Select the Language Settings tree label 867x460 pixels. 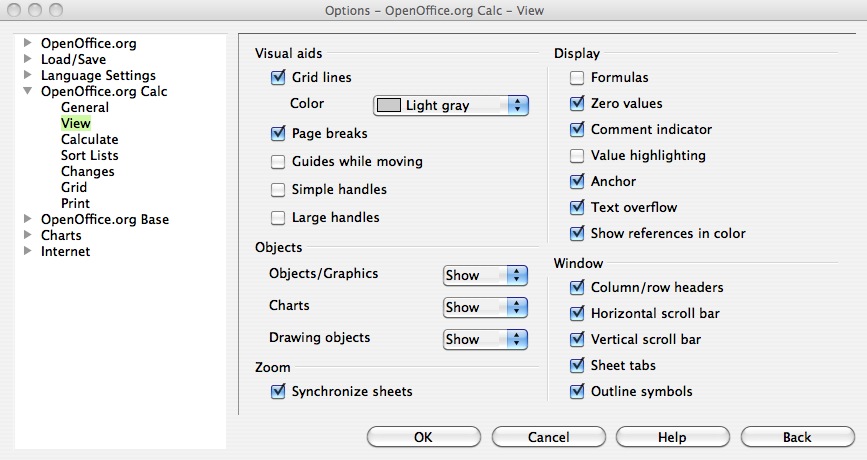98,75
